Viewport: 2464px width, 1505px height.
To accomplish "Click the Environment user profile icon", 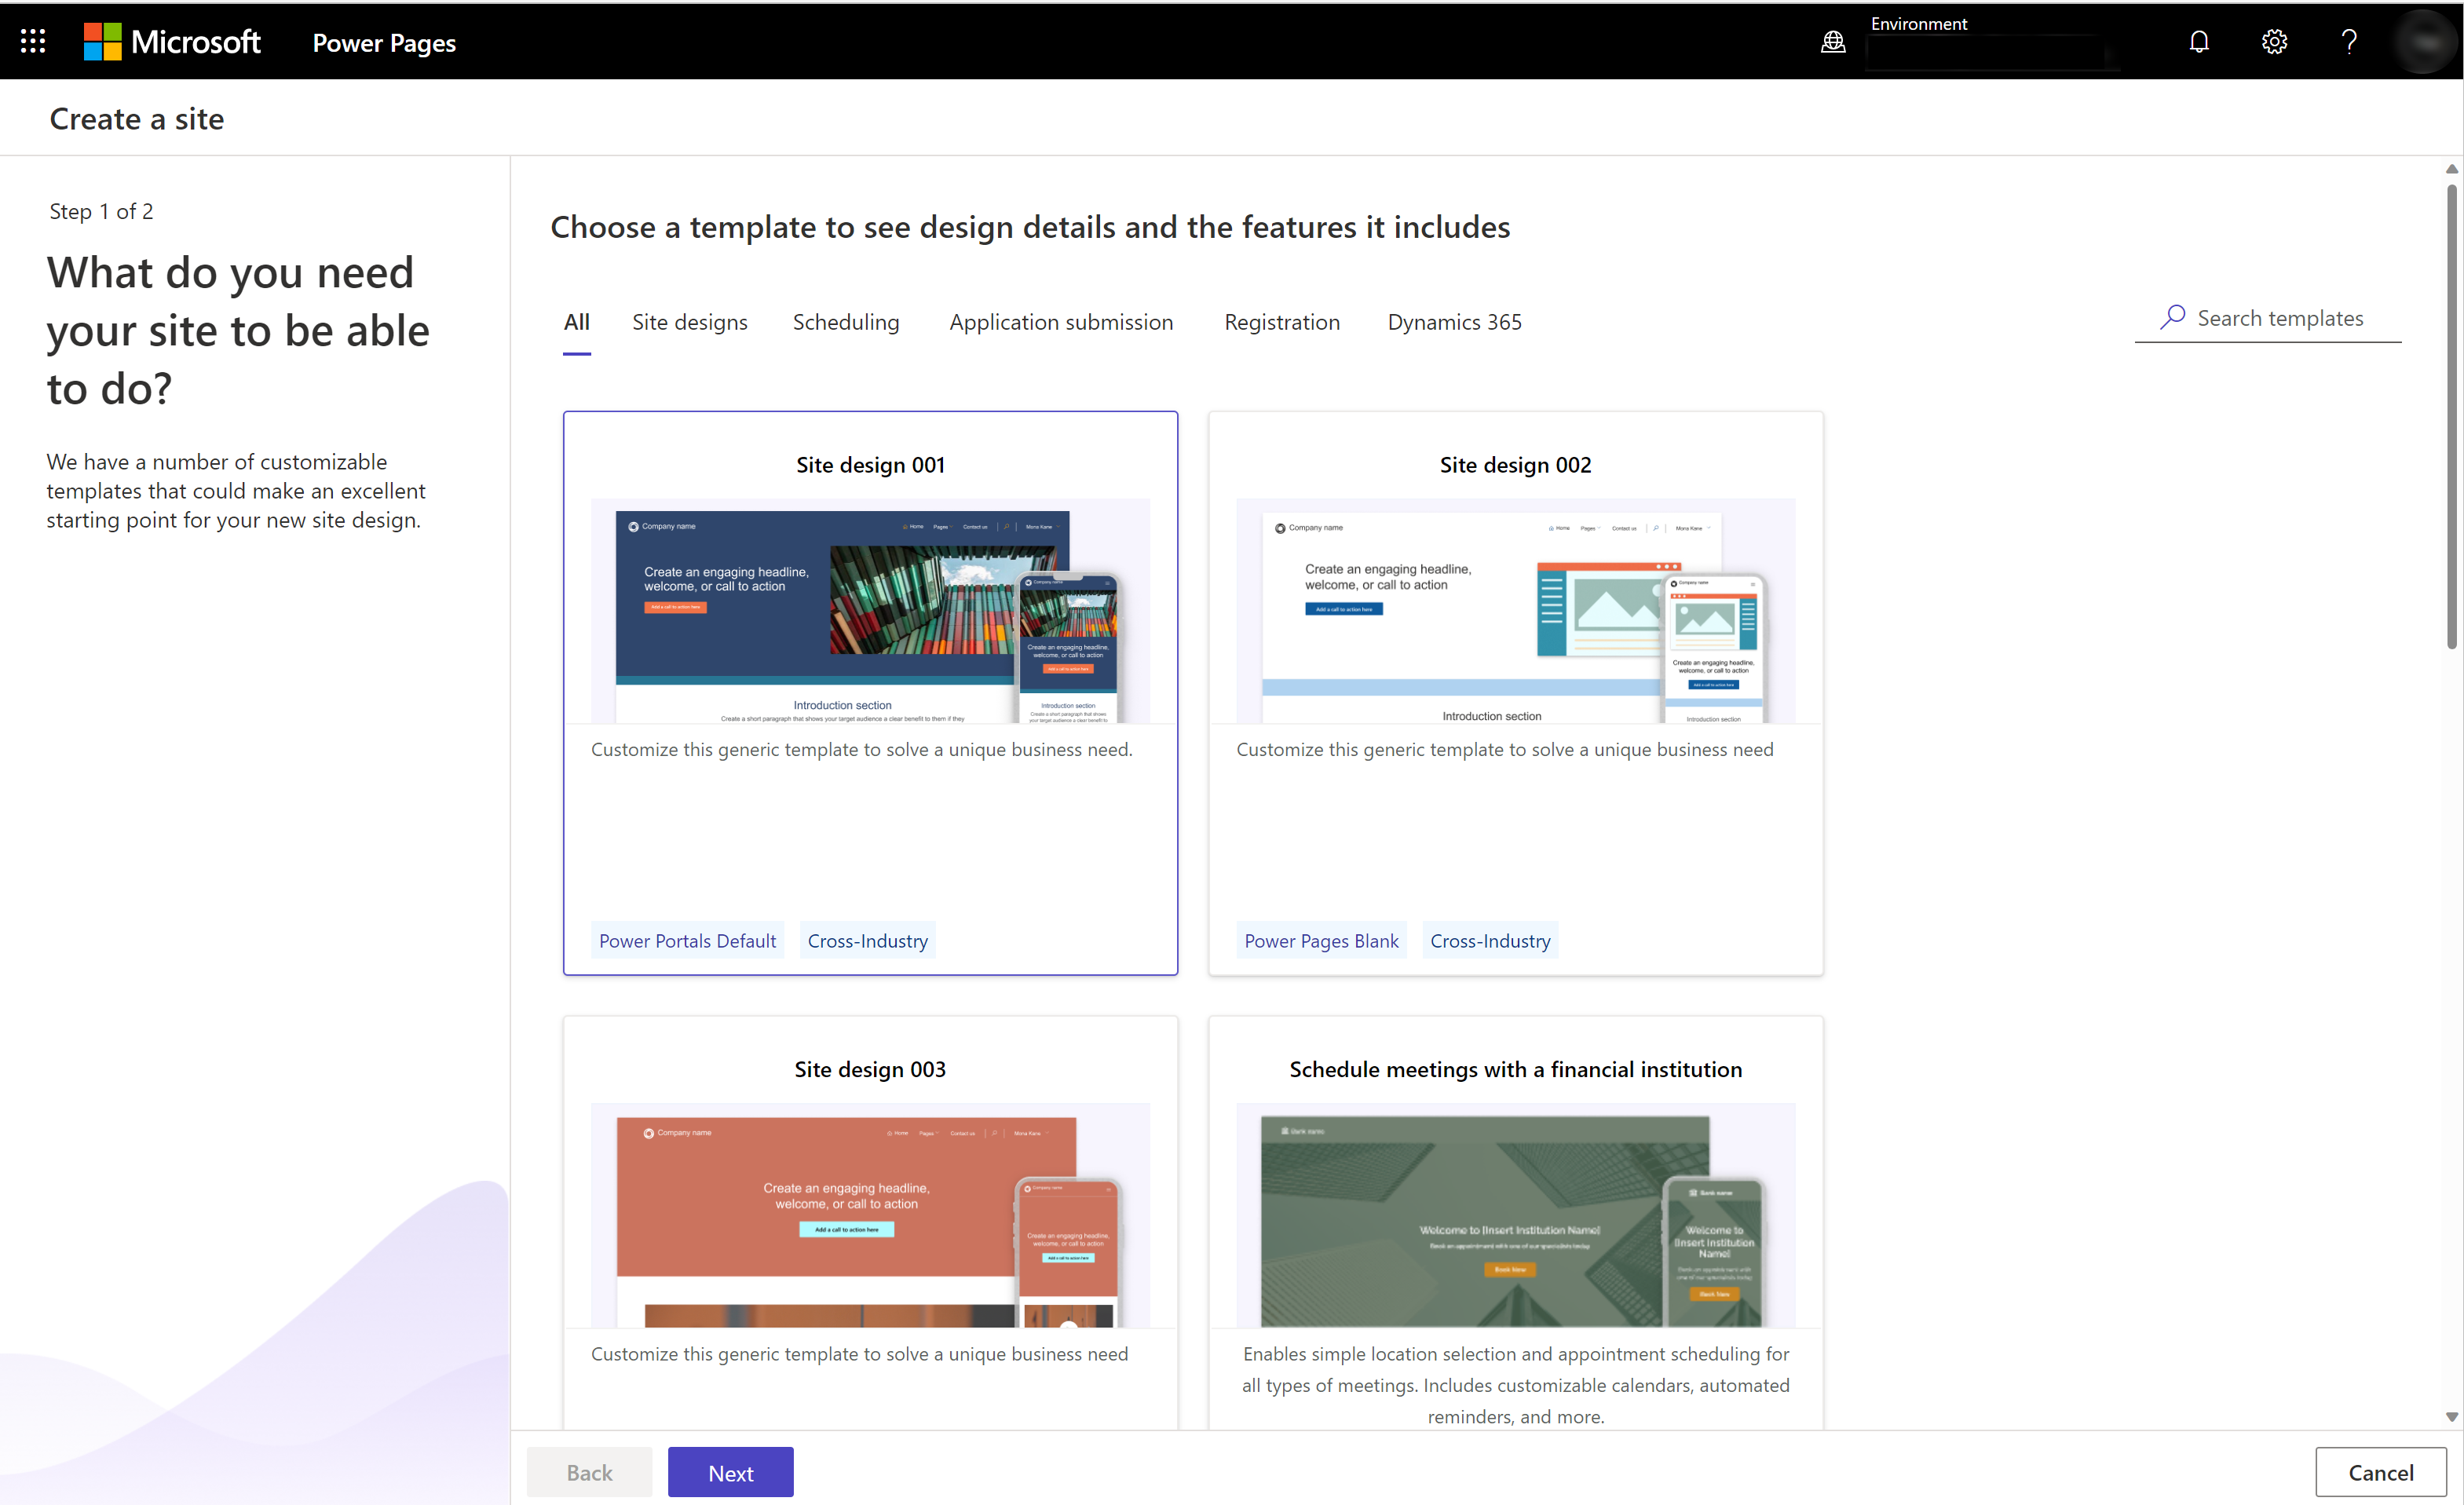I will point(2427,41).
